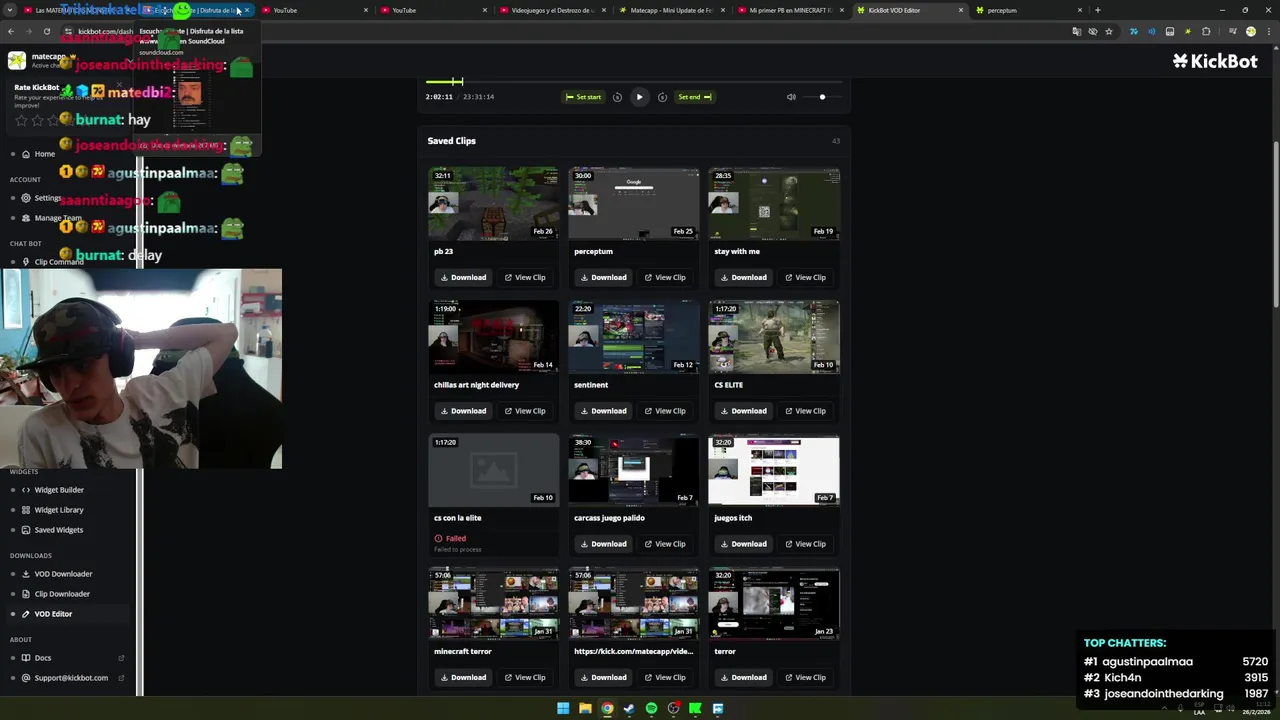Open Support@kickbot.com link
The height and width of the screenshot is (720, 1280).
71,678
